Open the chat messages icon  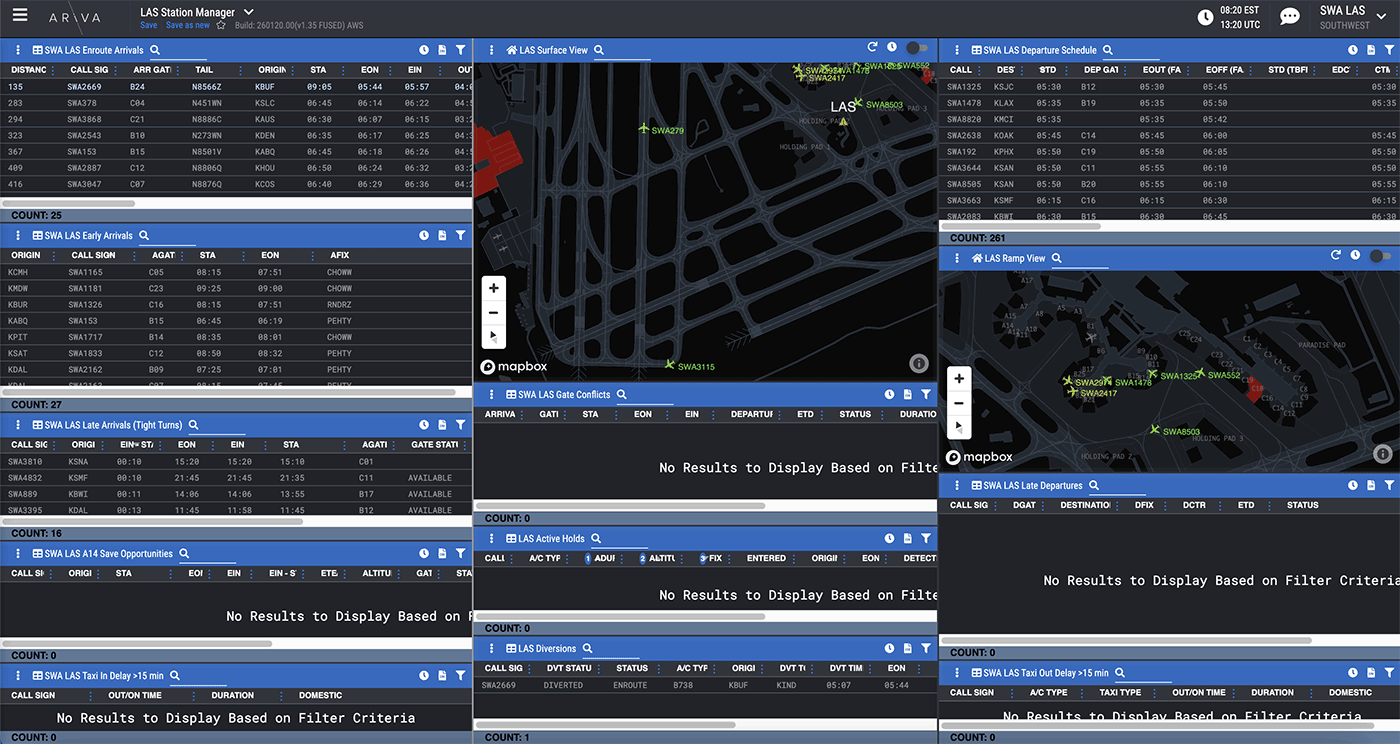(1290, 17)
